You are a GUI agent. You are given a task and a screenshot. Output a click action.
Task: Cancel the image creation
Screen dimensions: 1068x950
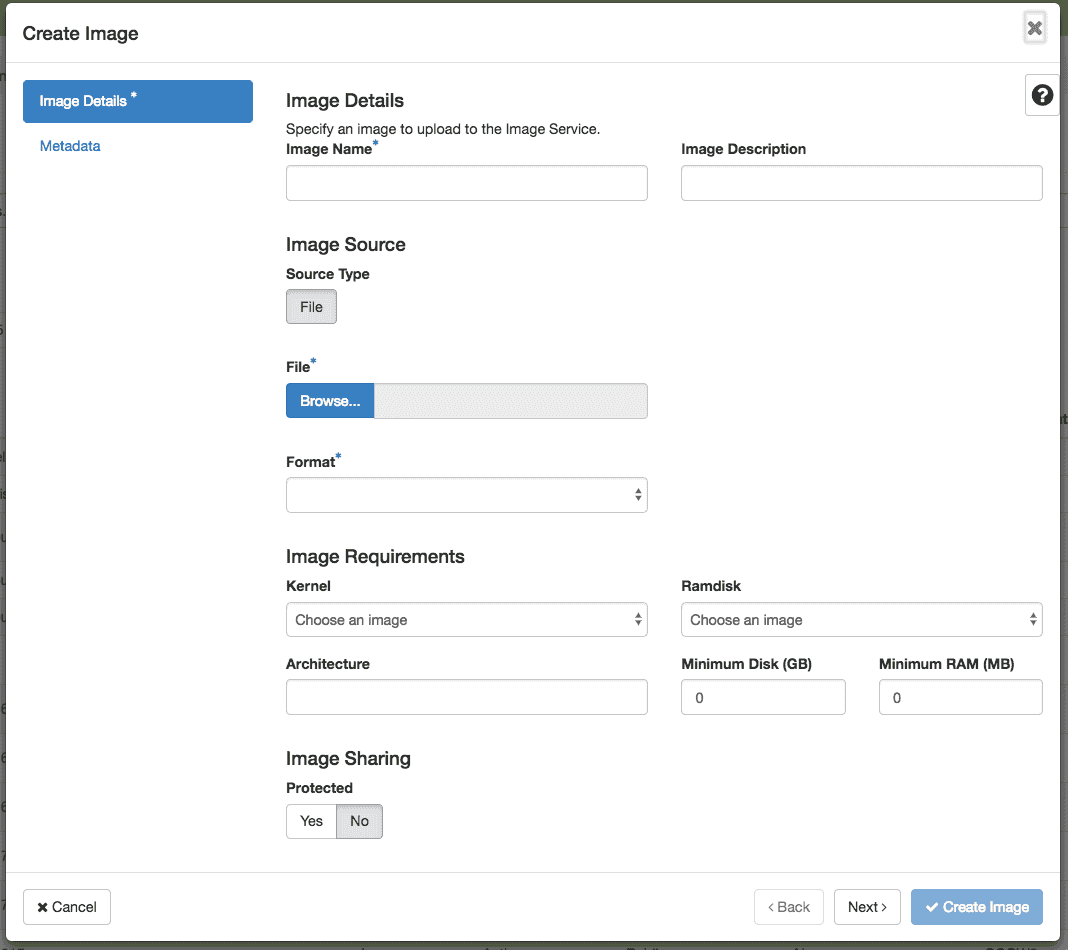(66, 906)
